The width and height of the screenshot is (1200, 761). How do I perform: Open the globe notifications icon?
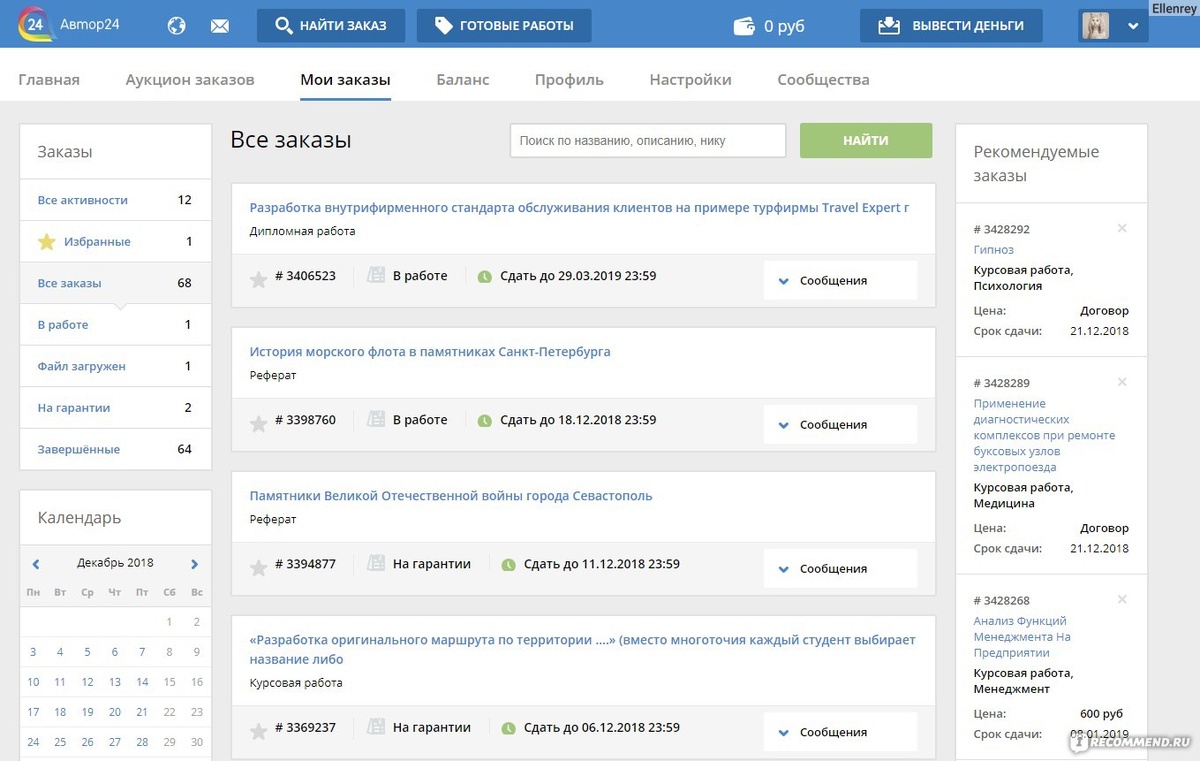tap(176, 26)
